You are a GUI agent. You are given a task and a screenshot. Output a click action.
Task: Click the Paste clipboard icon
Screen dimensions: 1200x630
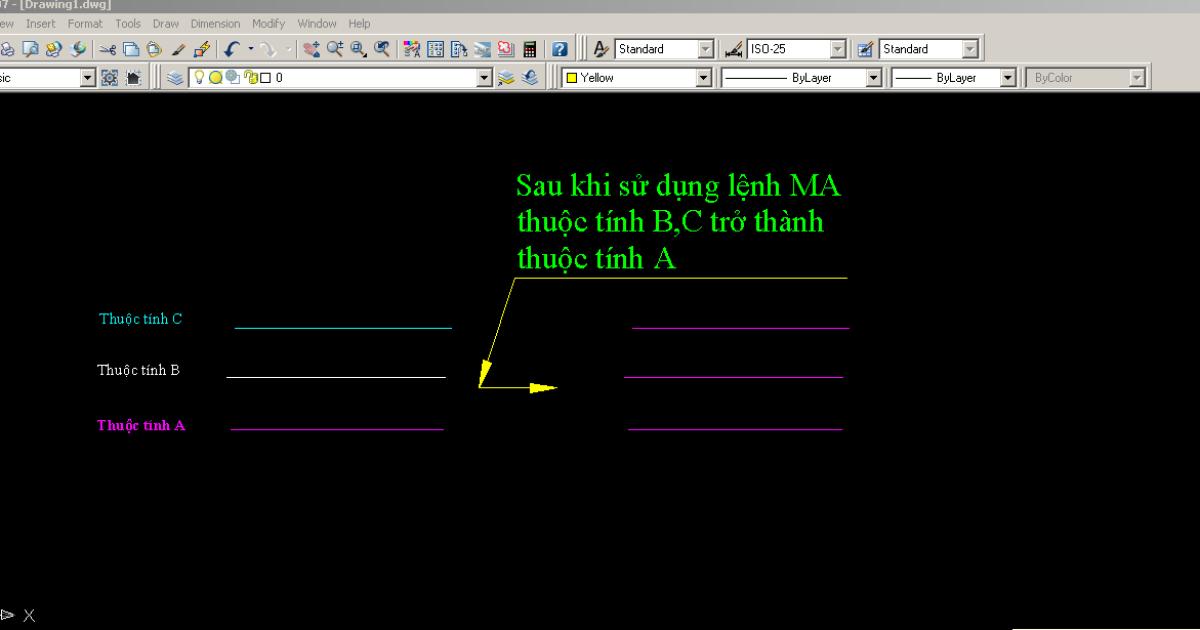click(x=154, y=48)
